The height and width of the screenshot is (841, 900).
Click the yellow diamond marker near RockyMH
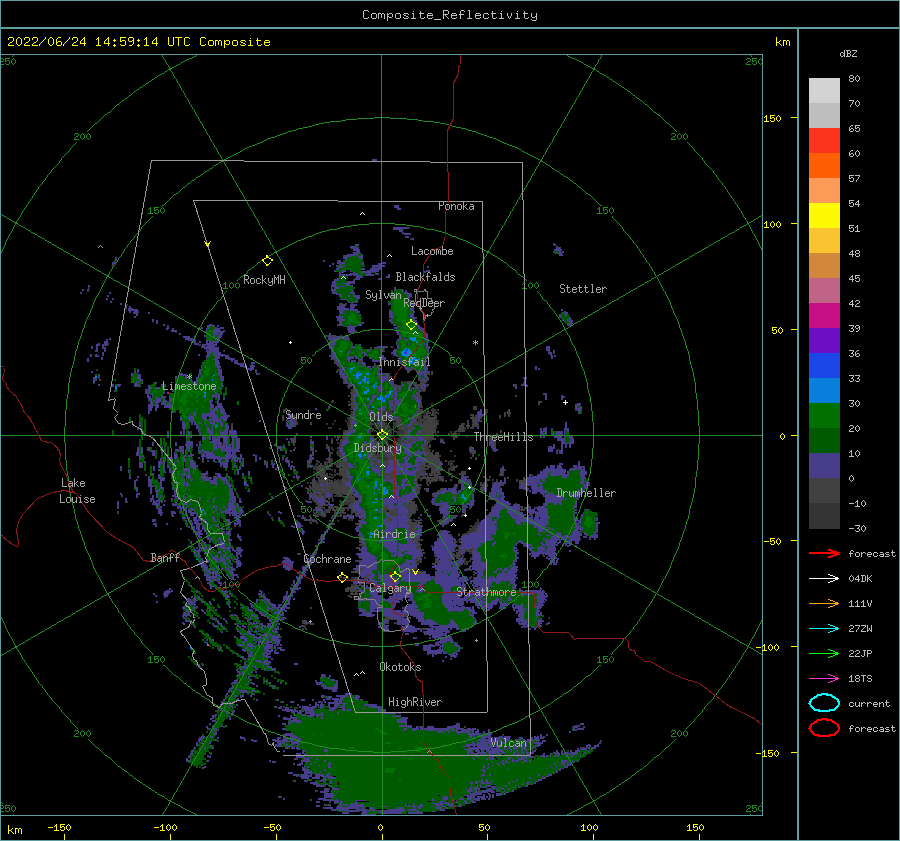click(267, 261)
